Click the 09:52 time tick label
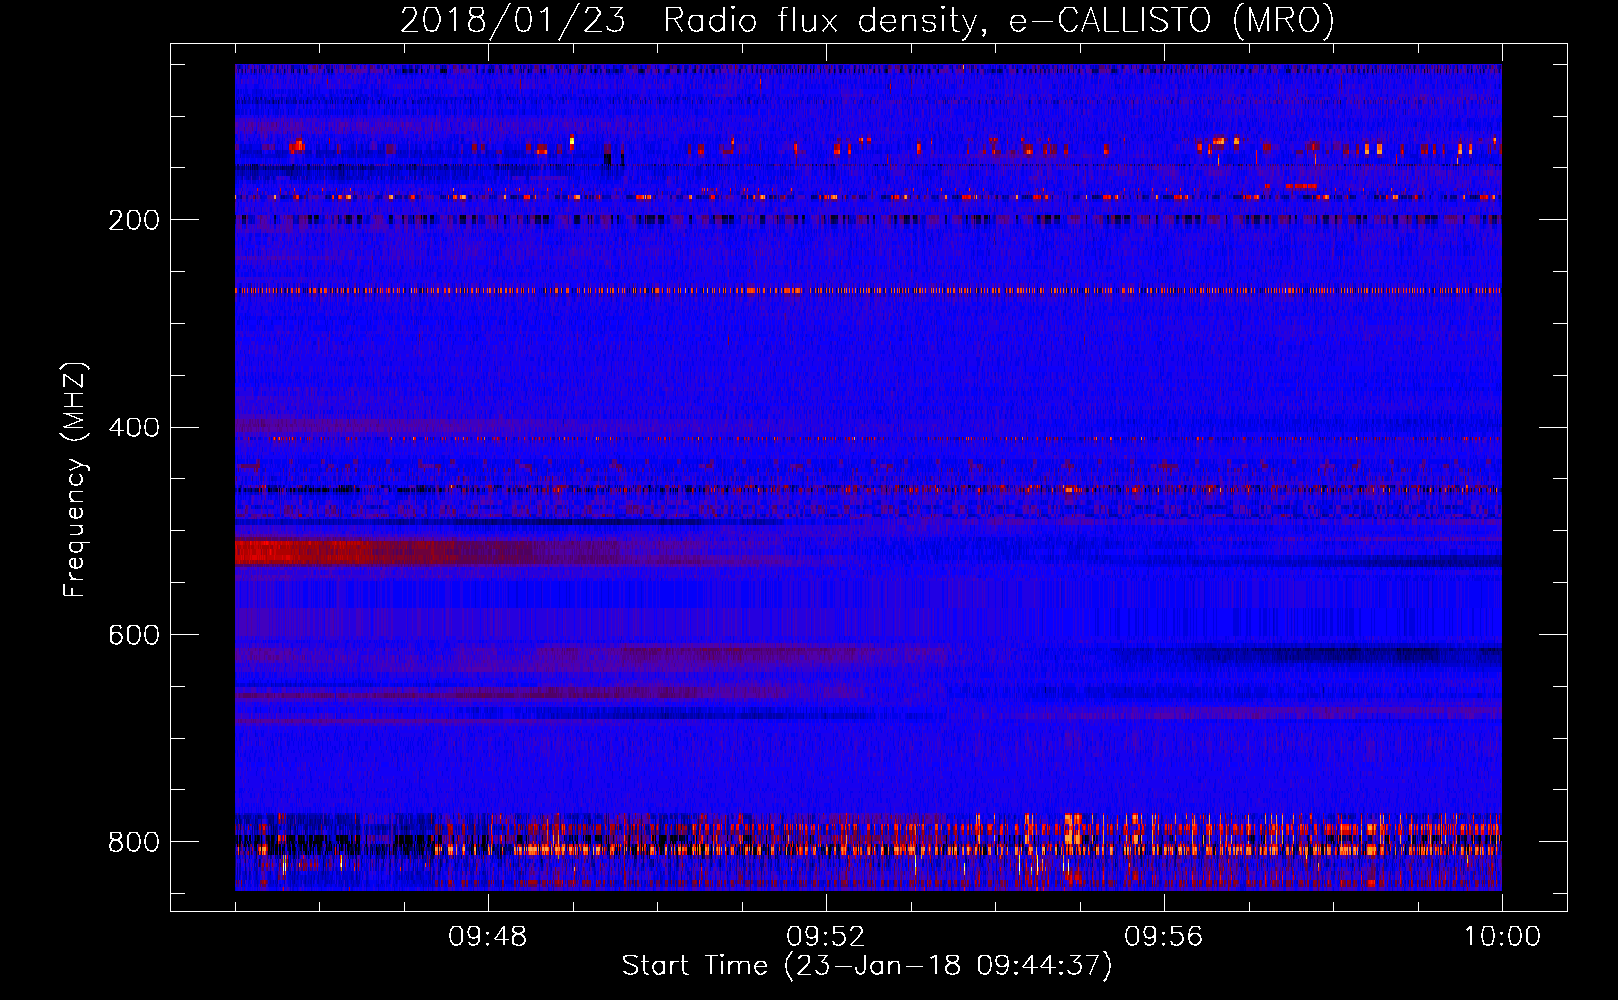Image resolution: width=1618 pixels, height=1000 pixels. tap(826, 937)
